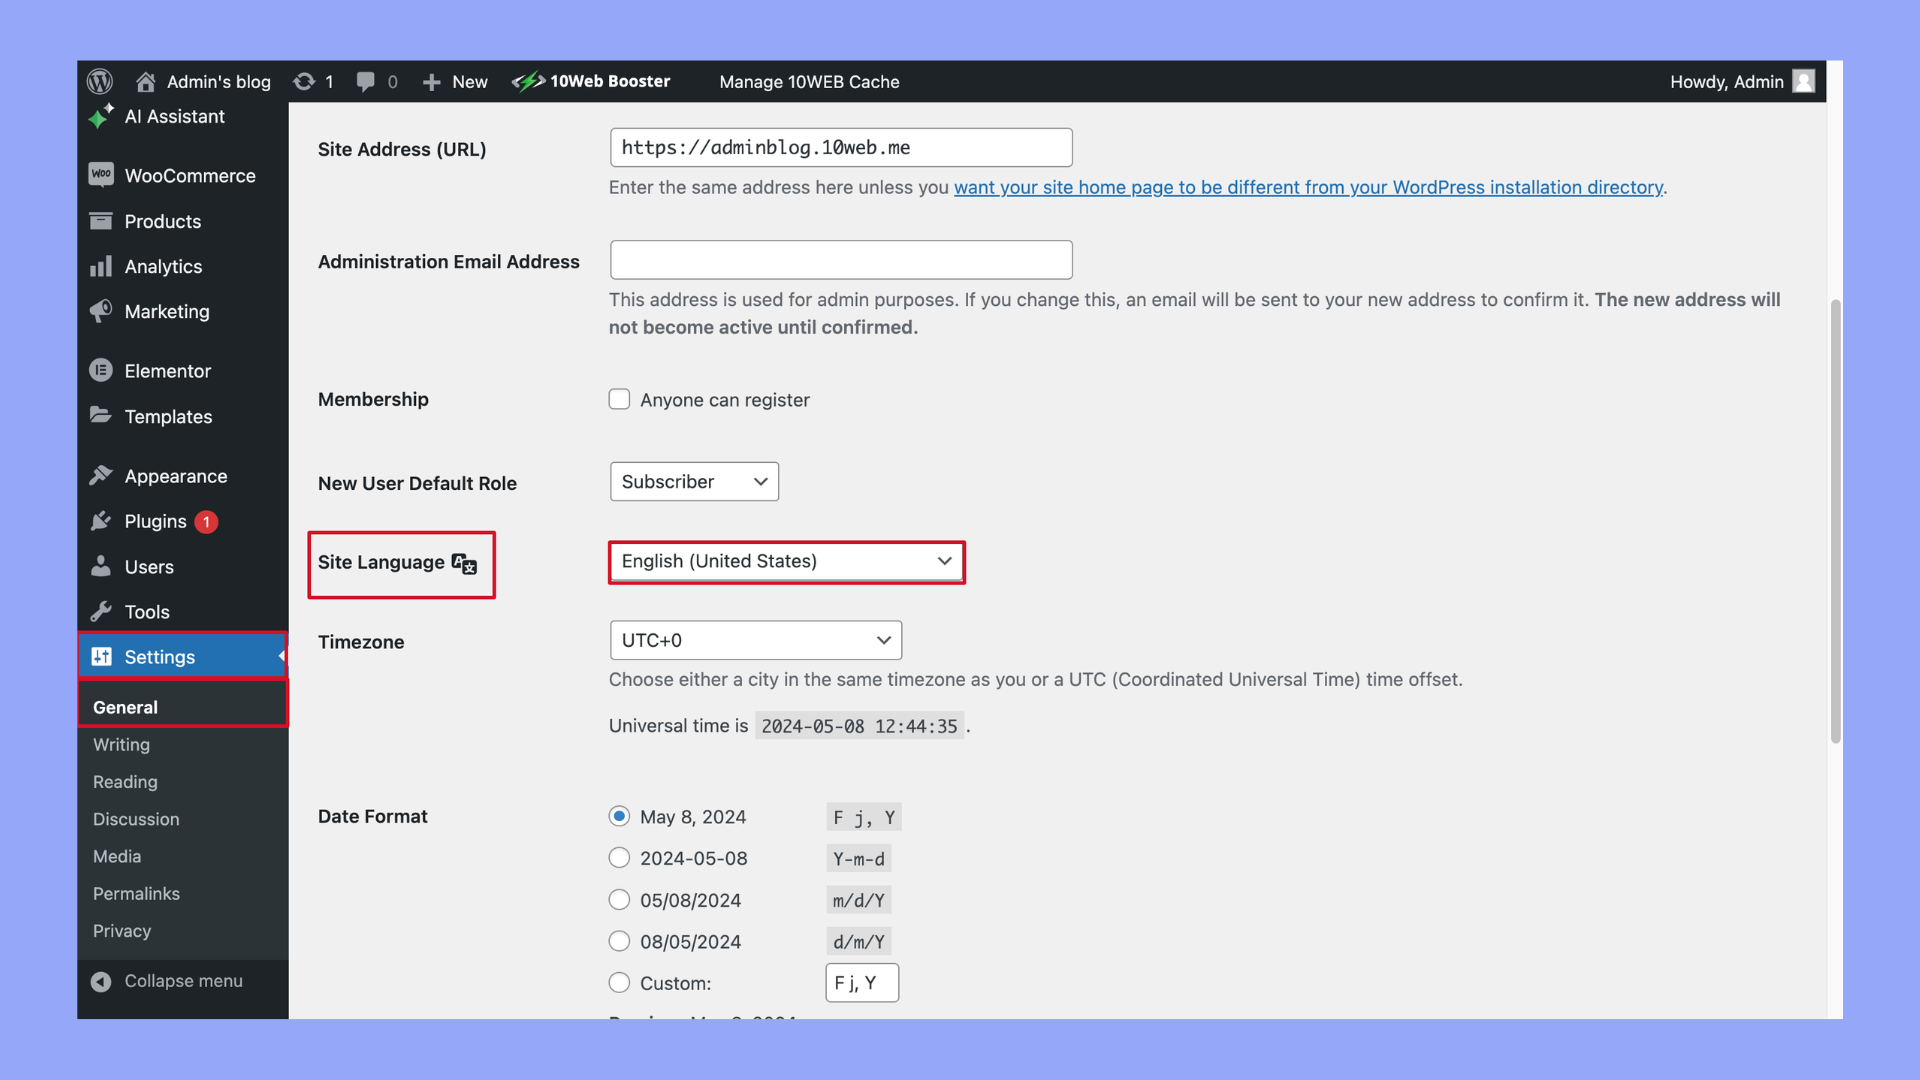
Task: Choose Custom date format radio
Action: [x=619, y=983]
